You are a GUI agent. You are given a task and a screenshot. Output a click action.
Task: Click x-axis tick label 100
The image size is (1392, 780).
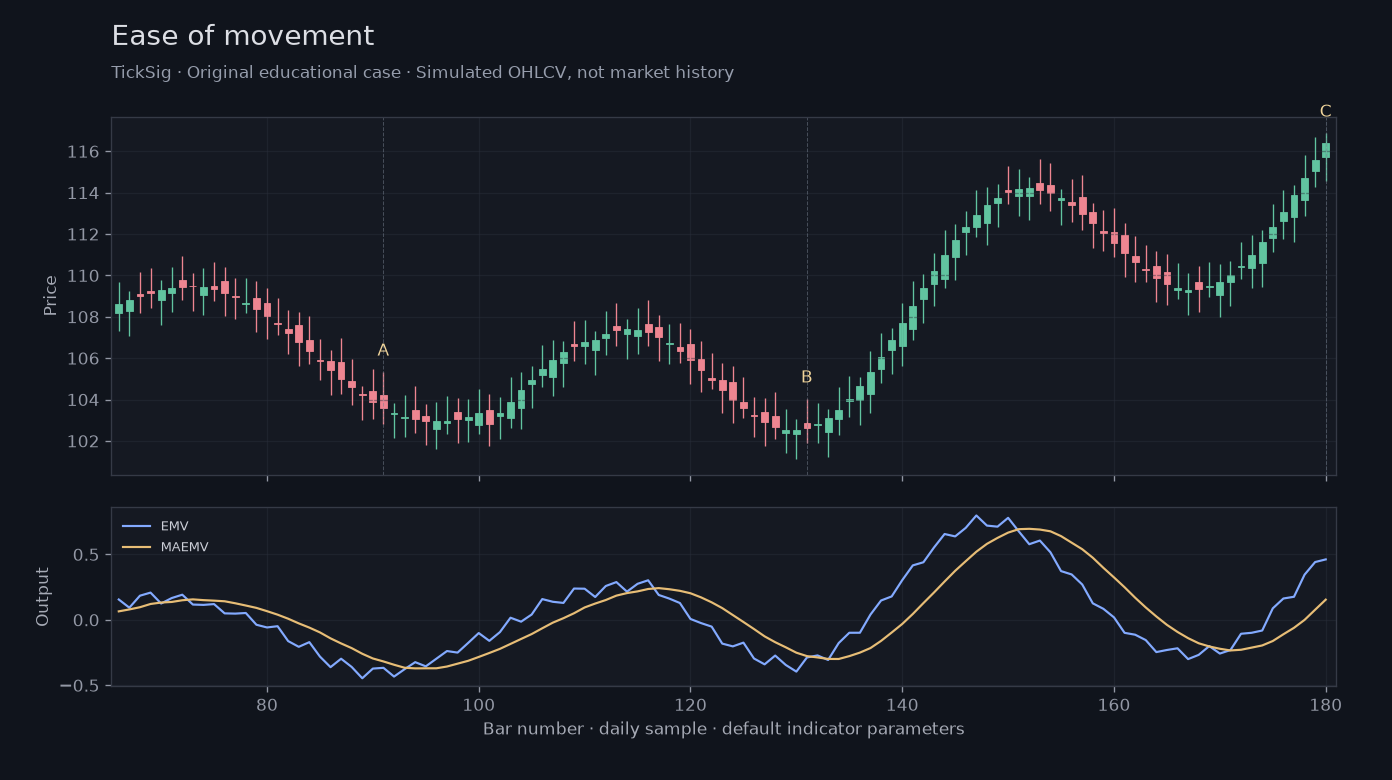pyautogui.click(x=479, y=704)
